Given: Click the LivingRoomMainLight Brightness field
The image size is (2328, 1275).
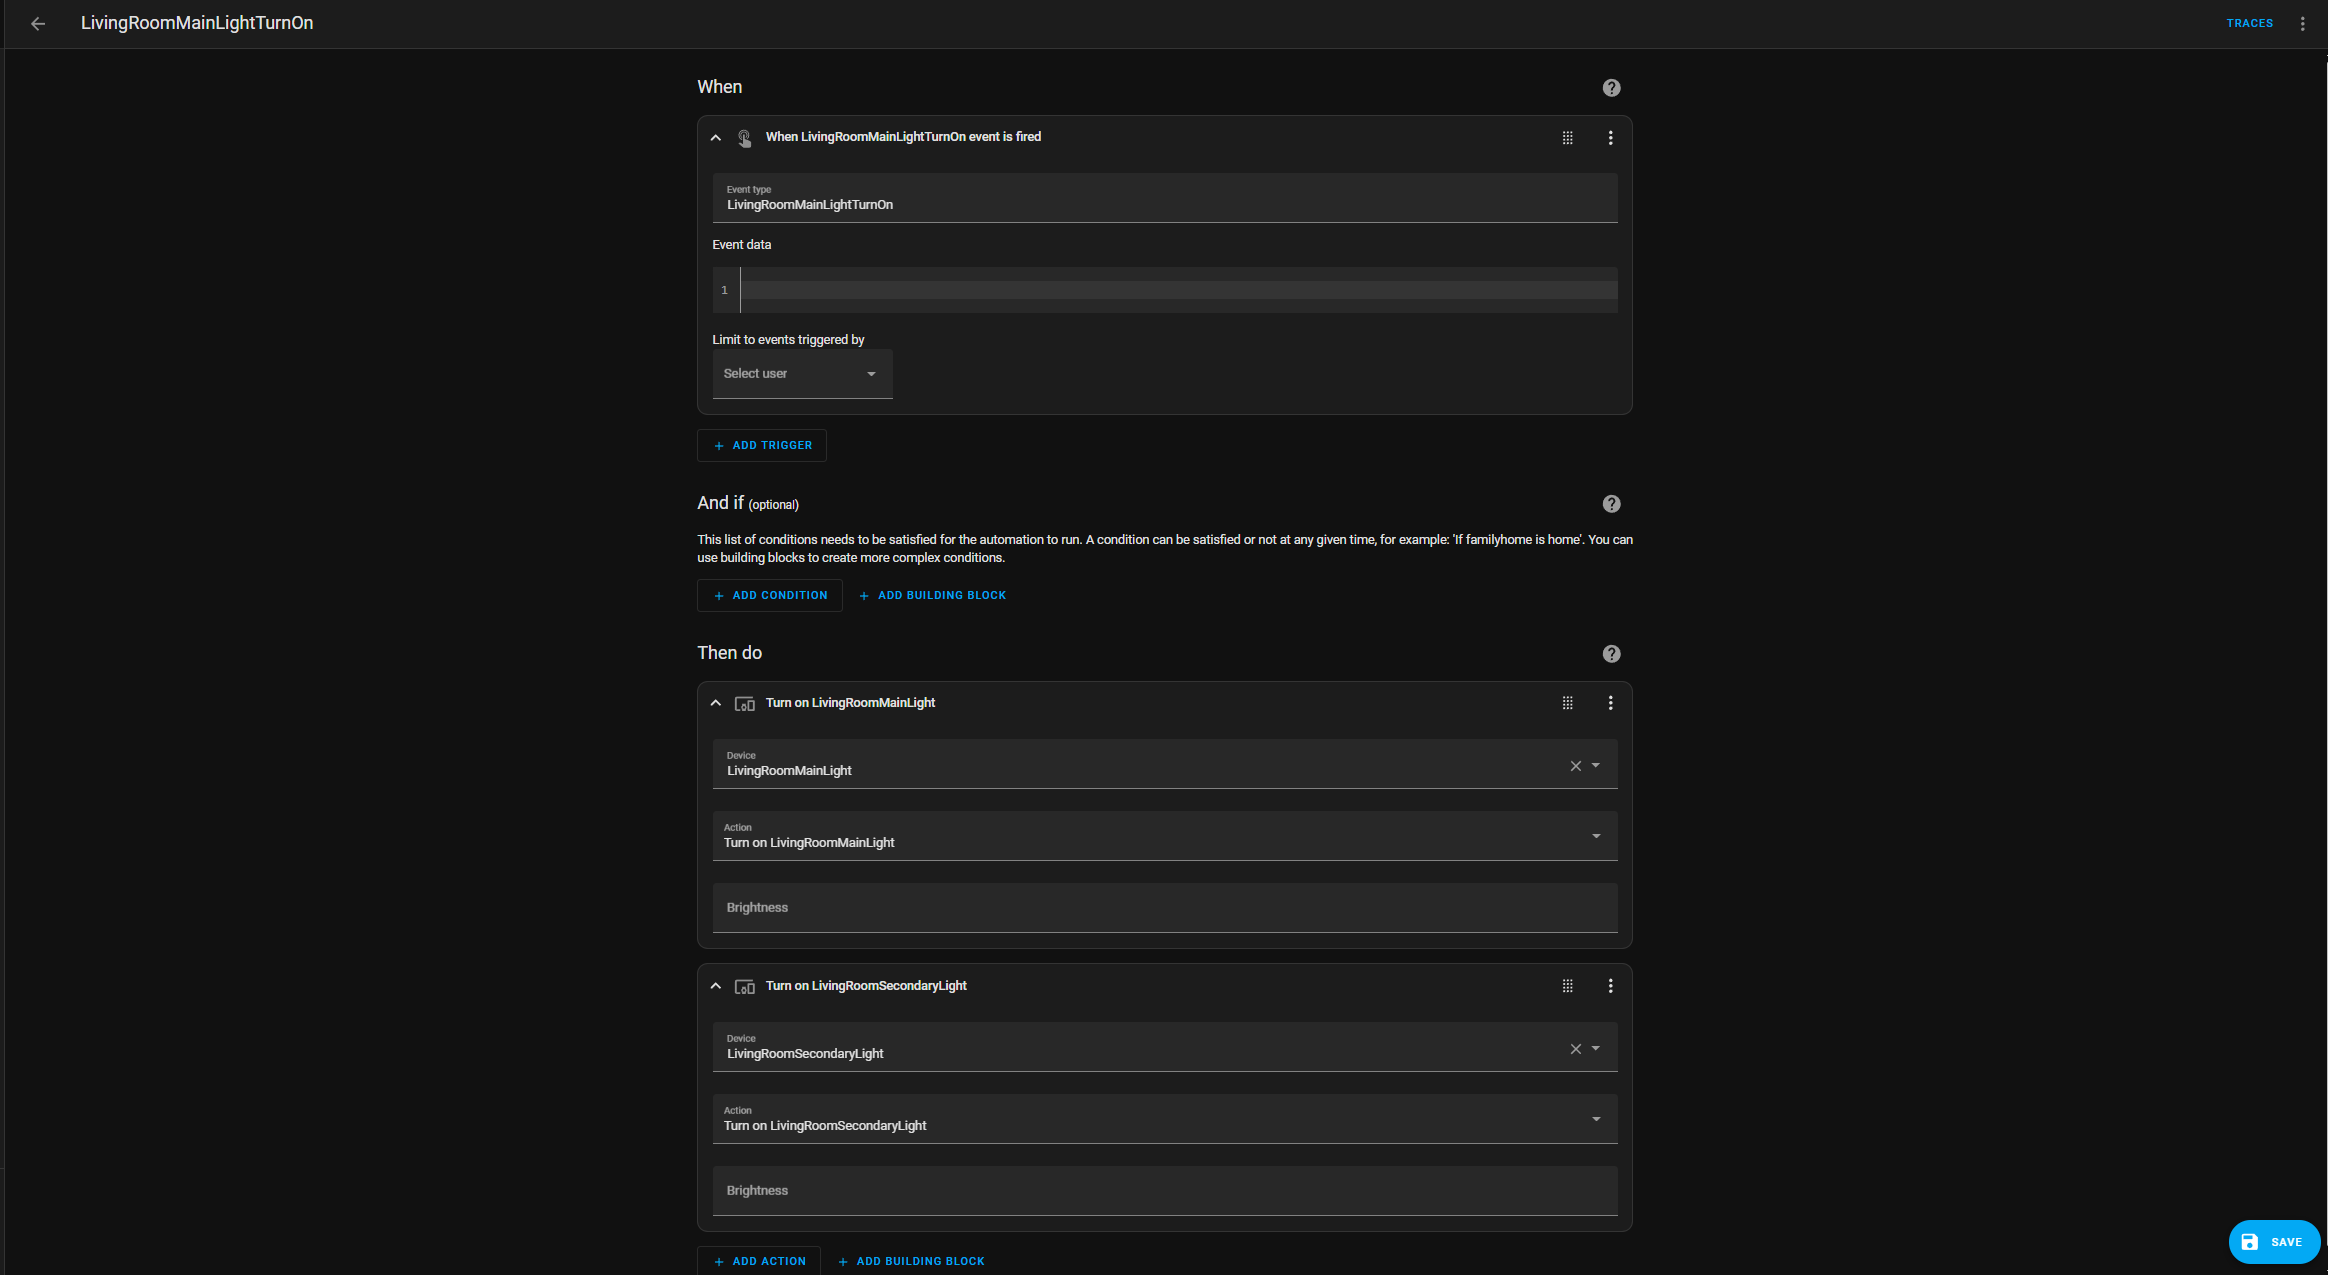Looking at the screenshot, I should [x=1164, y=908].
